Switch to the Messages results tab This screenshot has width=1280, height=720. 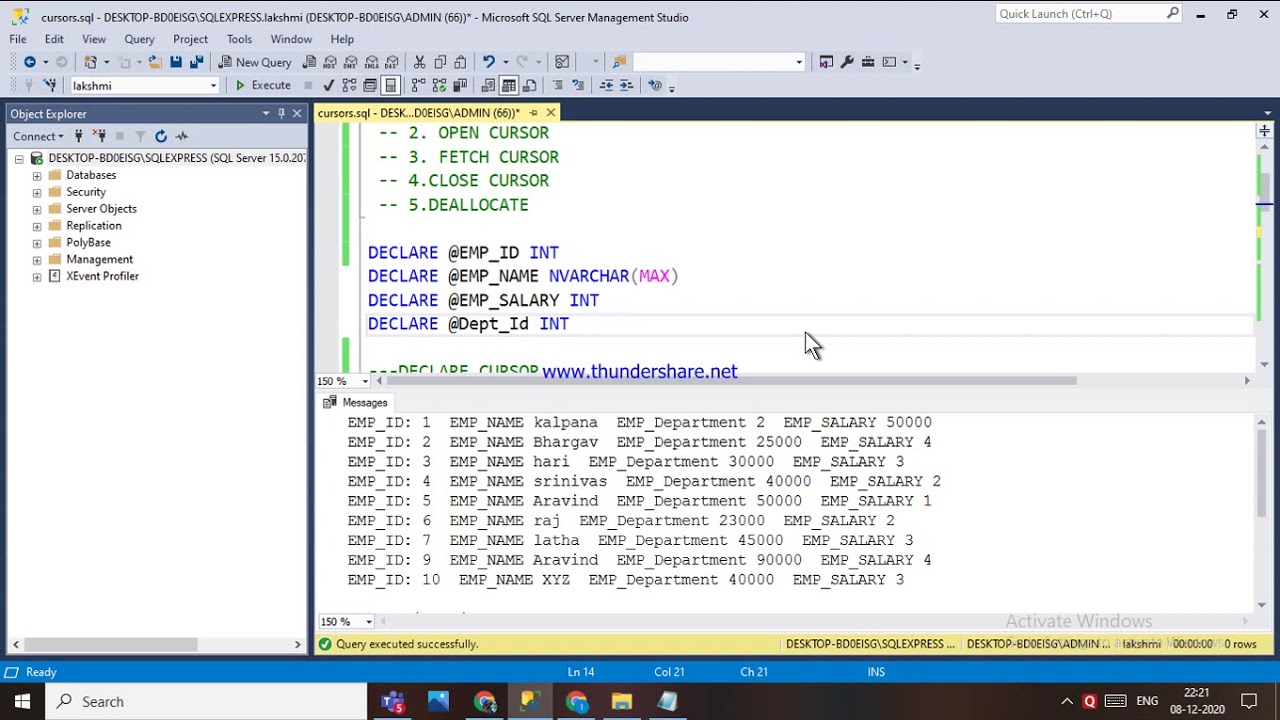[x=355, y=402]
